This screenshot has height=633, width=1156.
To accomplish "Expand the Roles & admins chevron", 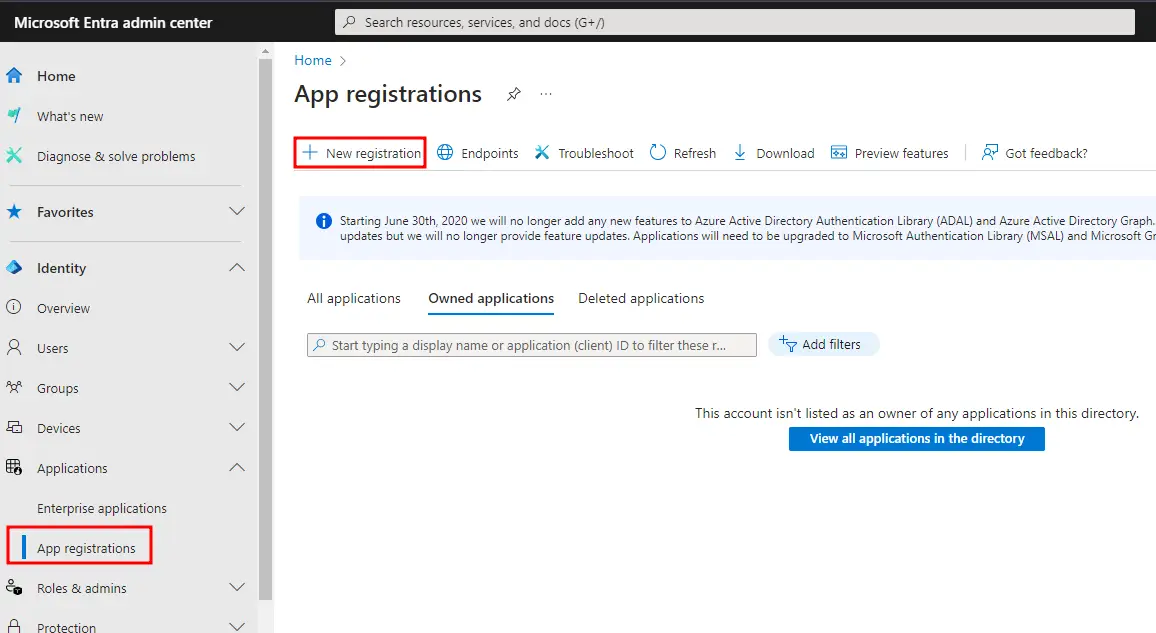I will 237,587.
